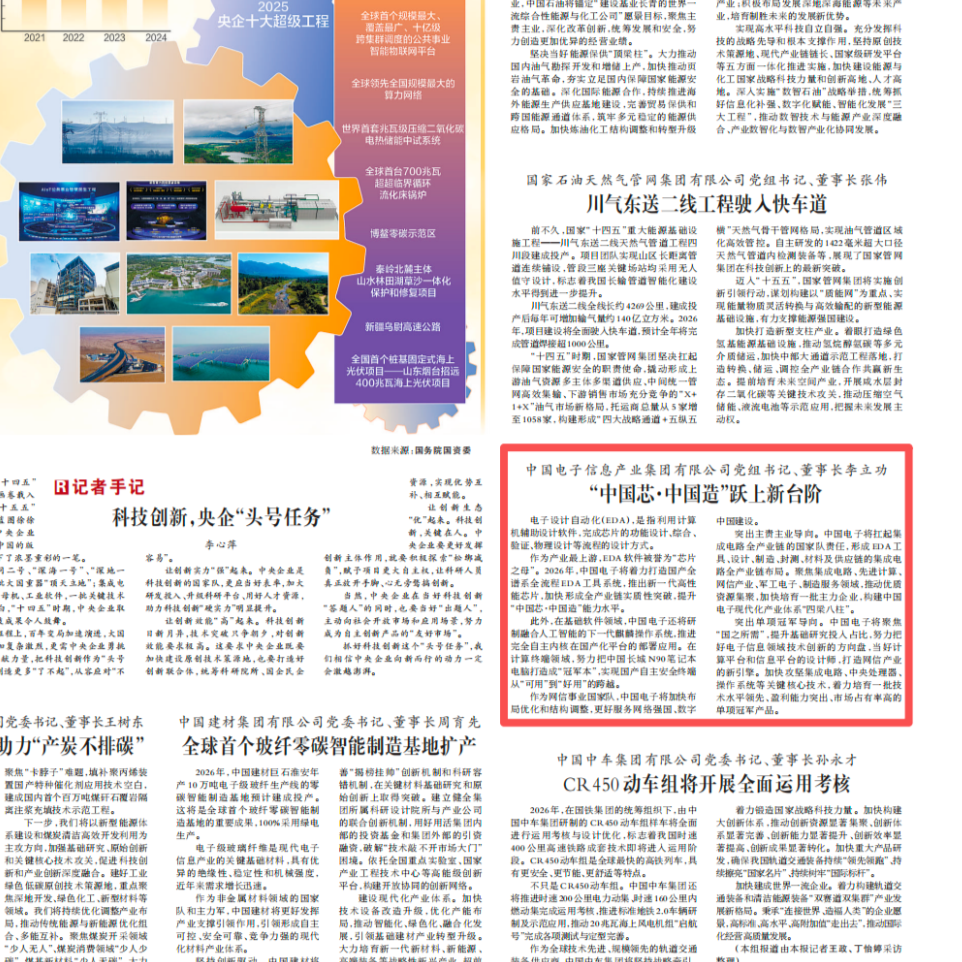Select 新疆乌尉高速公路 in the project list
The image size is (962, 962).
(403, 326)
